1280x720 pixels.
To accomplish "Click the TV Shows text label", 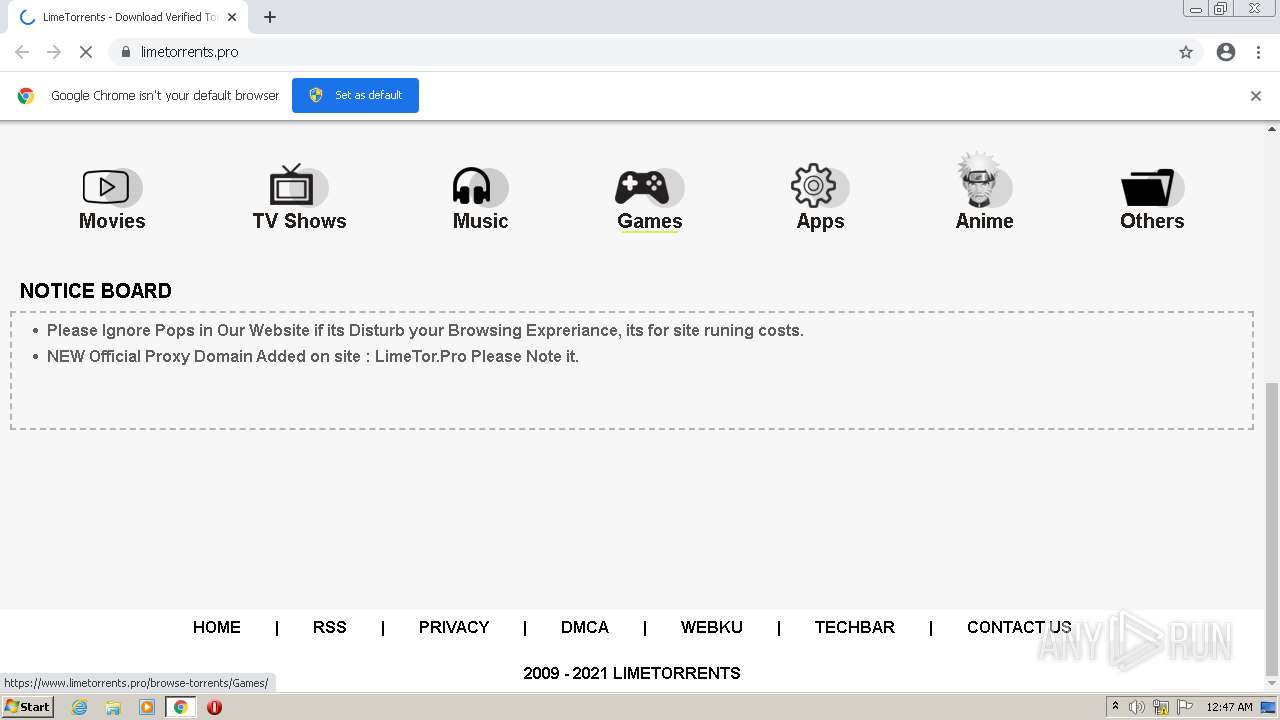I will coord(299,221).
